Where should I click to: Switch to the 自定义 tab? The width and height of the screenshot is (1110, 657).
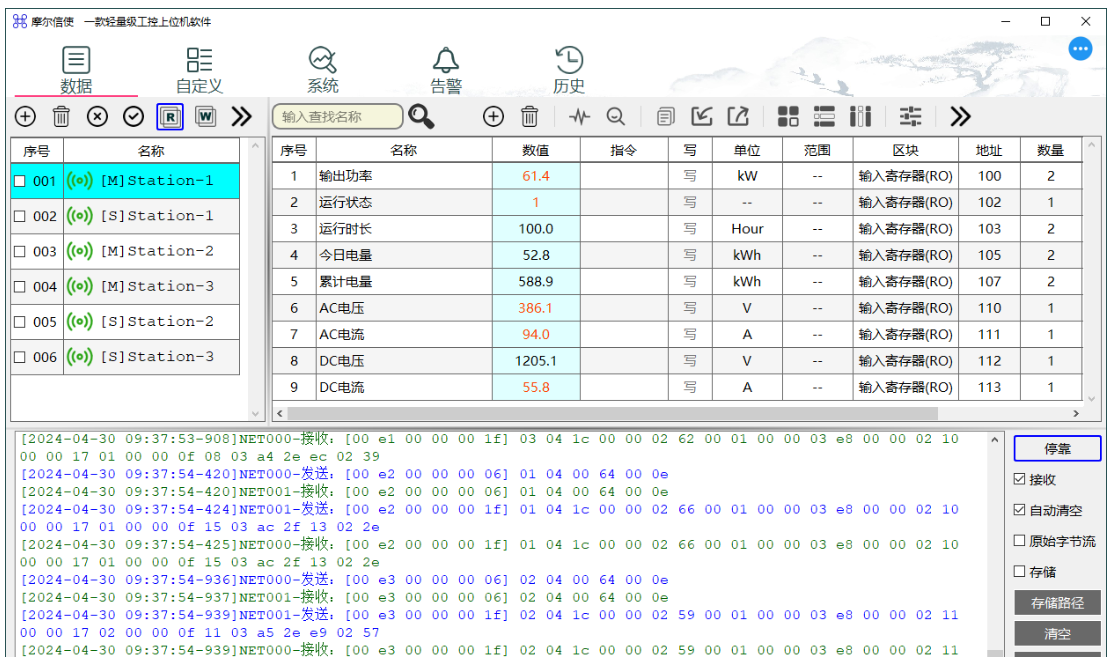coord(199,70)
